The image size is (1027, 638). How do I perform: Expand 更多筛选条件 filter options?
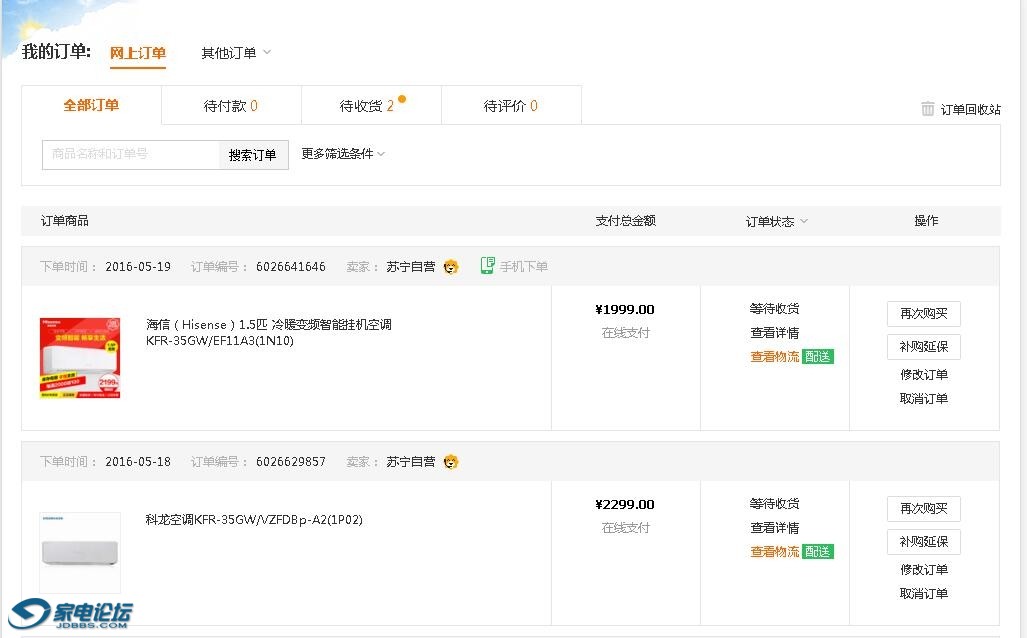(342, 154)
